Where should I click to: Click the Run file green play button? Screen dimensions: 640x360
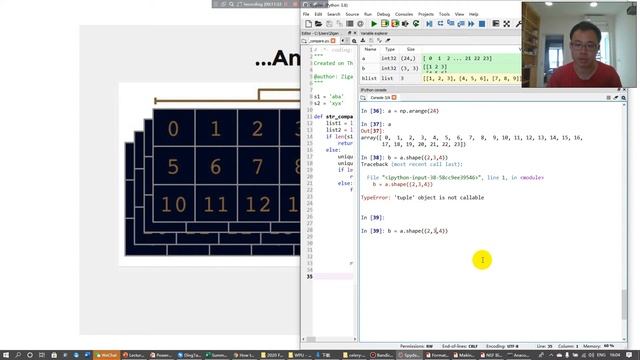tap(373, 24)
